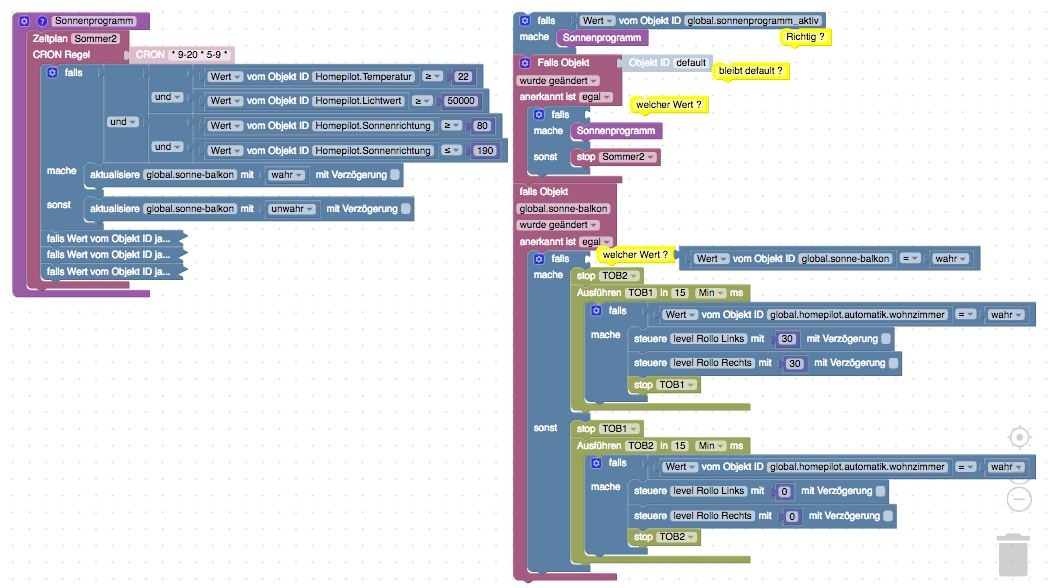Select the Homepilot.Lichtwert object ID field
1048x588 pixels.
point(358,101)
